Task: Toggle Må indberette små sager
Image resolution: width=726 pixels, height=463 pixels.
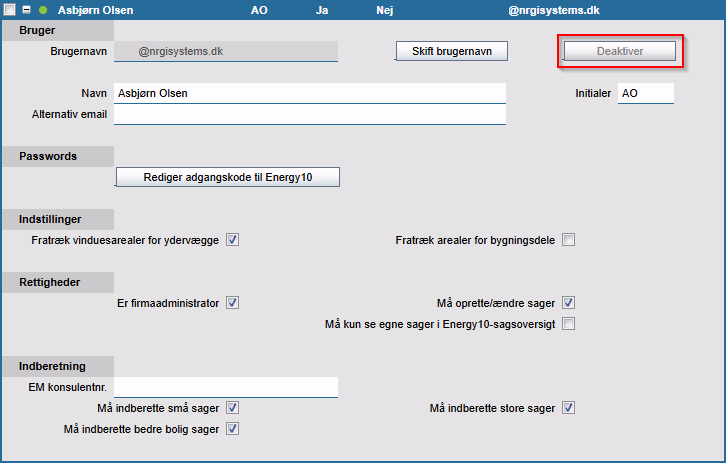Action: tap(232, 408)
